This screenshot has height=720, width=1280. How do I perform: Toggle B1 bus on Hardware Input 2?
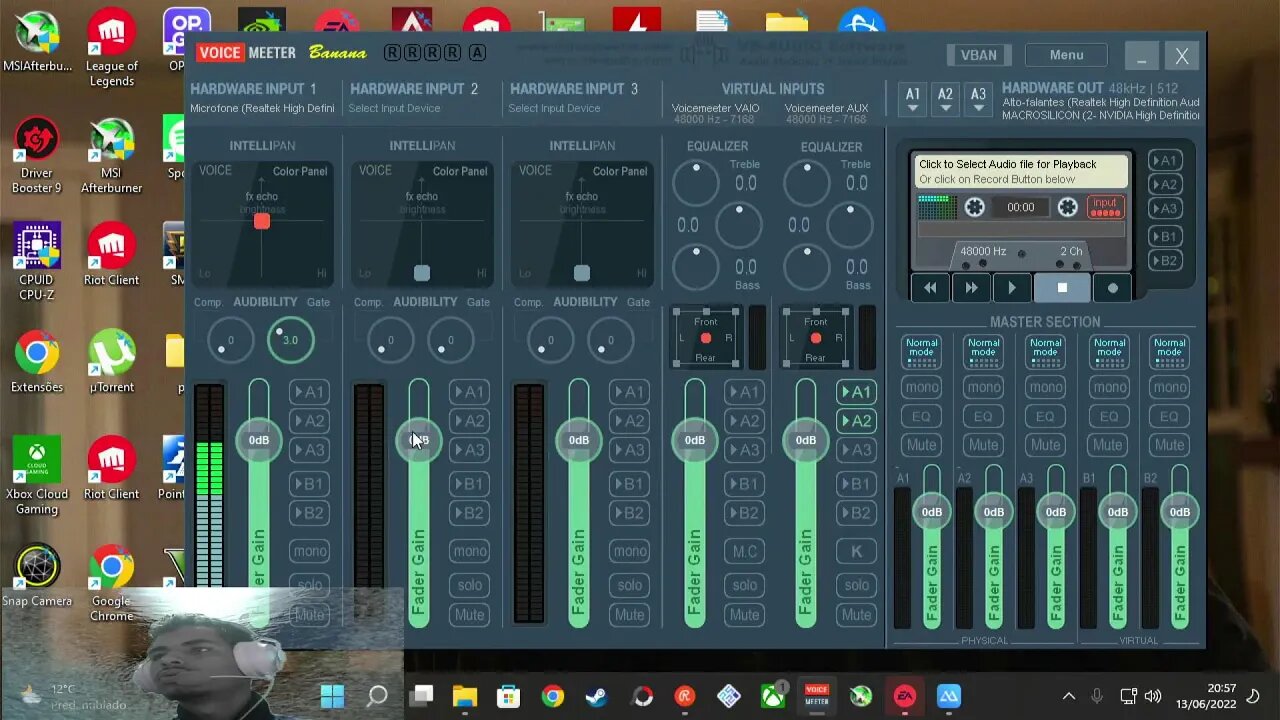pyautogui.click(x=469, y=484)
